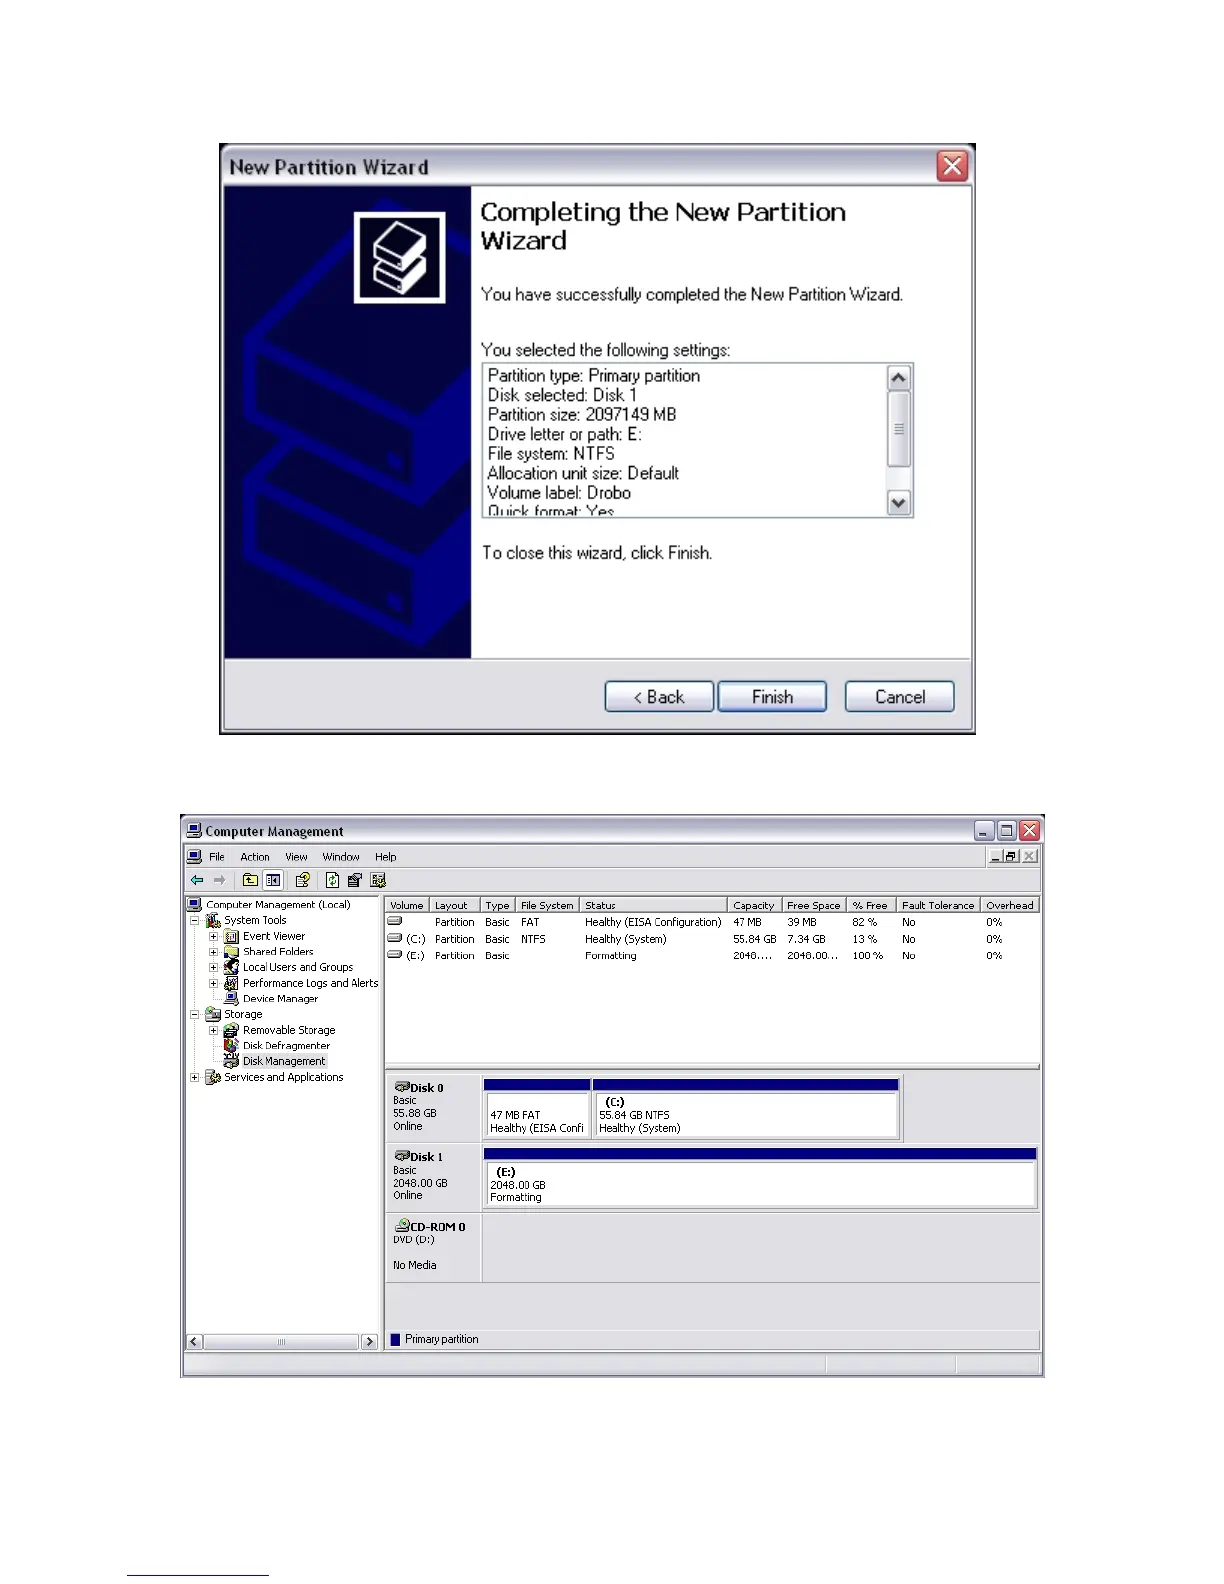
Task: Select the (C:) 55.84 GB NTFS partition block
Action: coord(746,1108)
